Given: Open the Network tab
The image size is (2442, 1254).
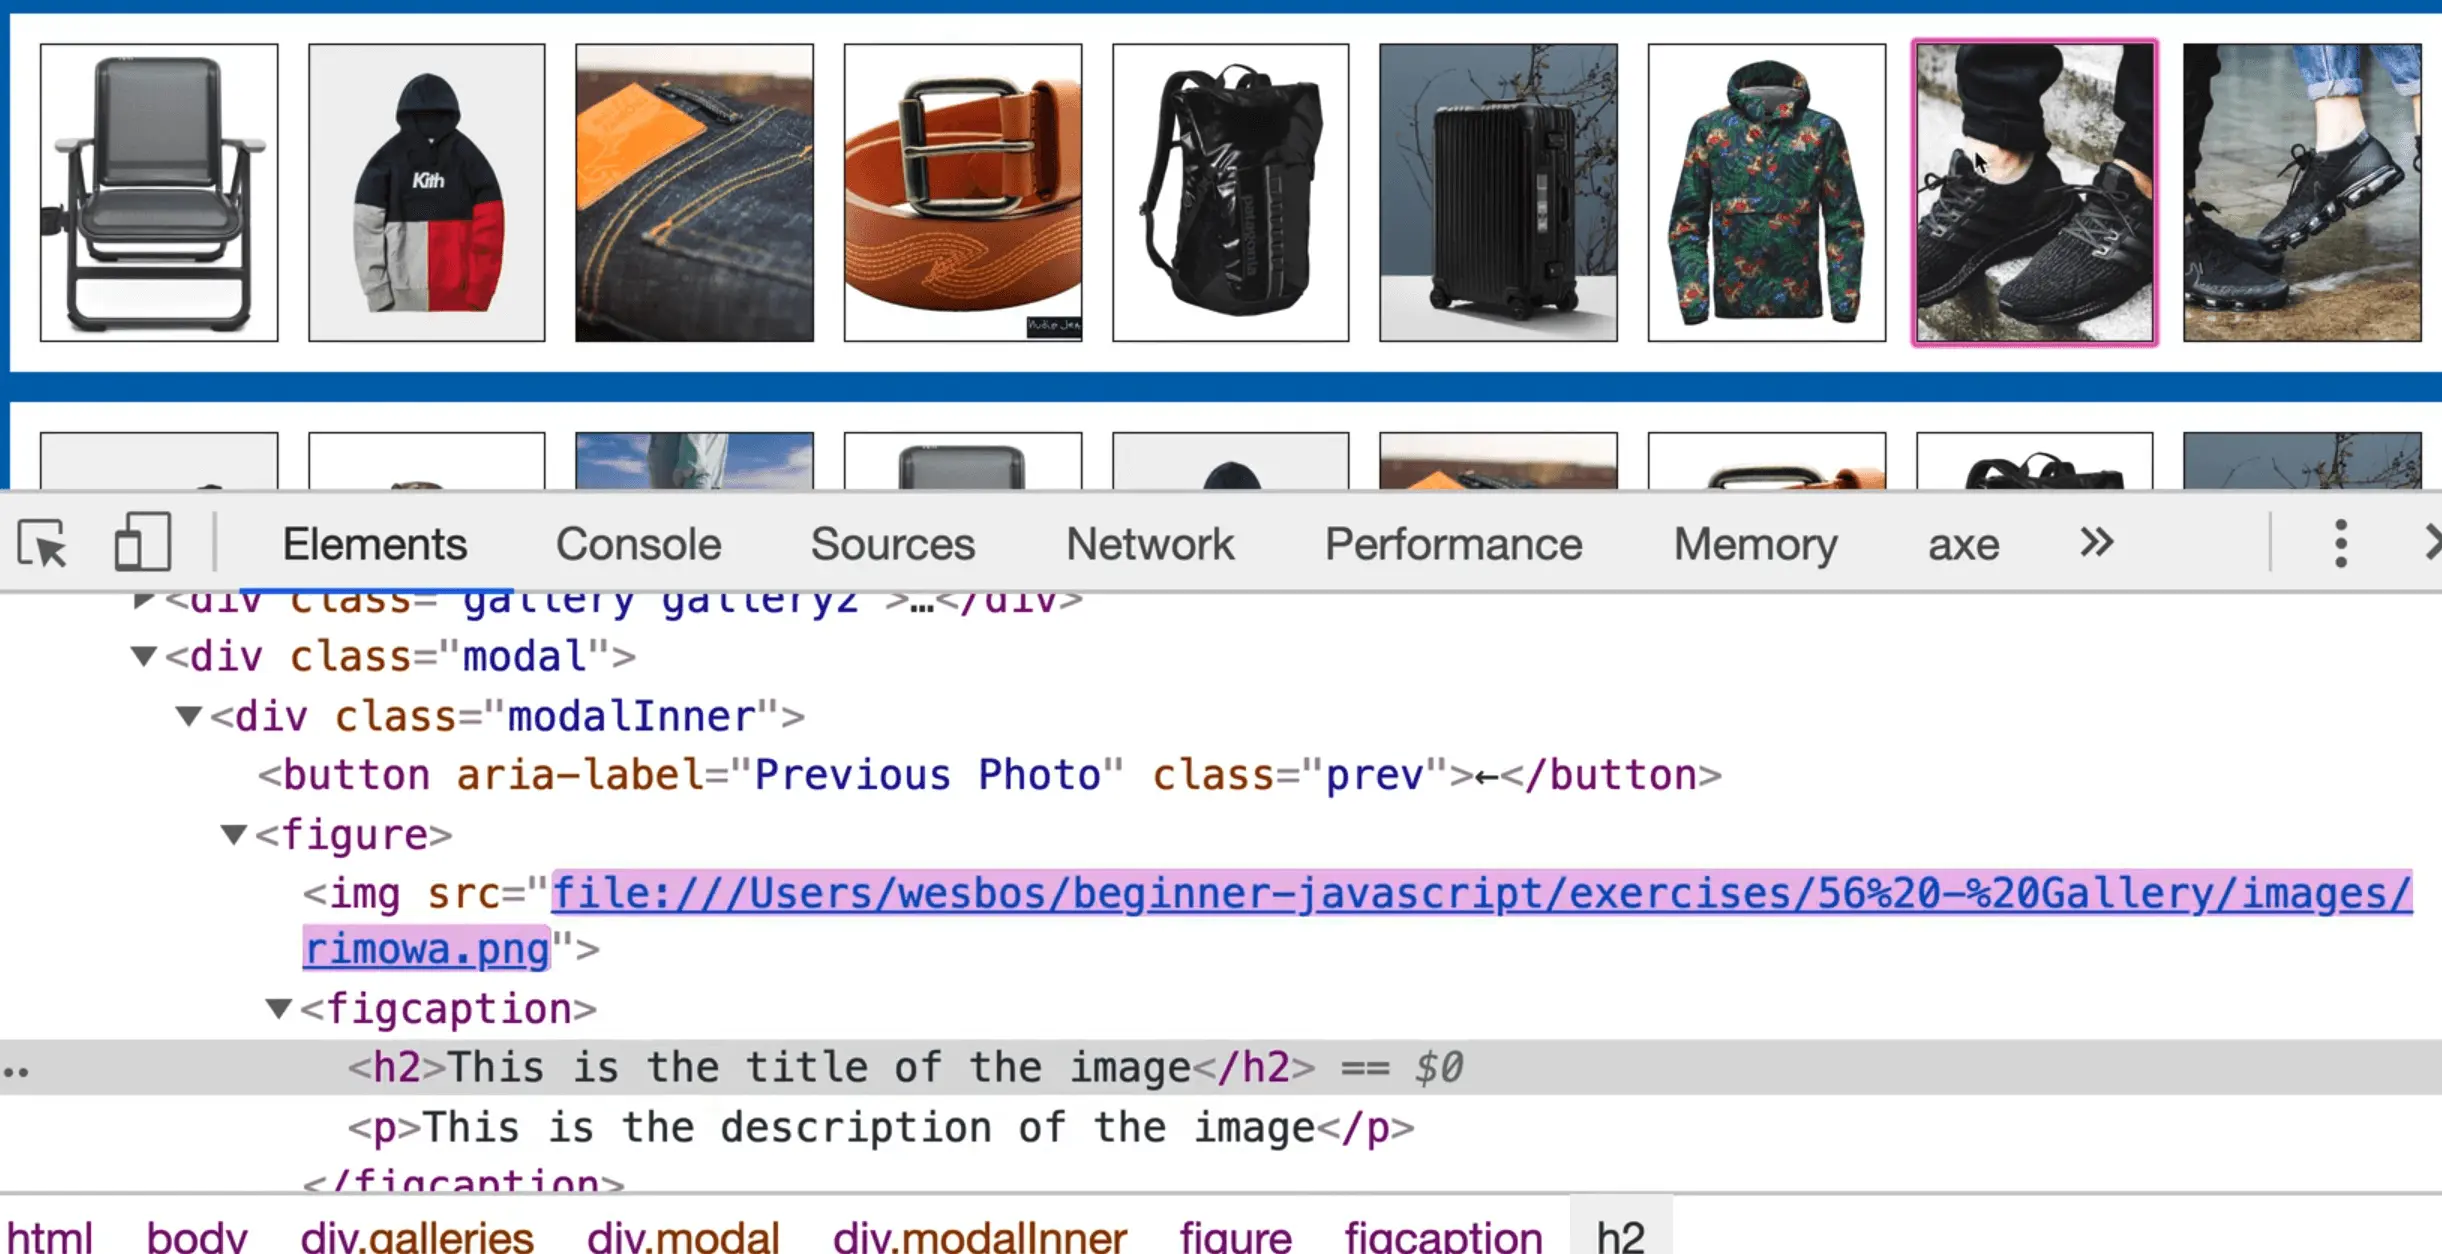Looking at the screenshot, I should [1149, 545].
